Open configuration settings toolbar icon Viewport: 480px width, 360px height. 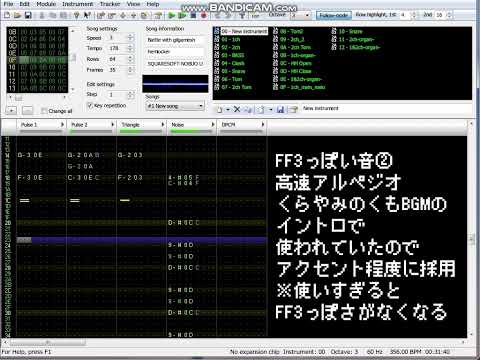coord(242,15)
